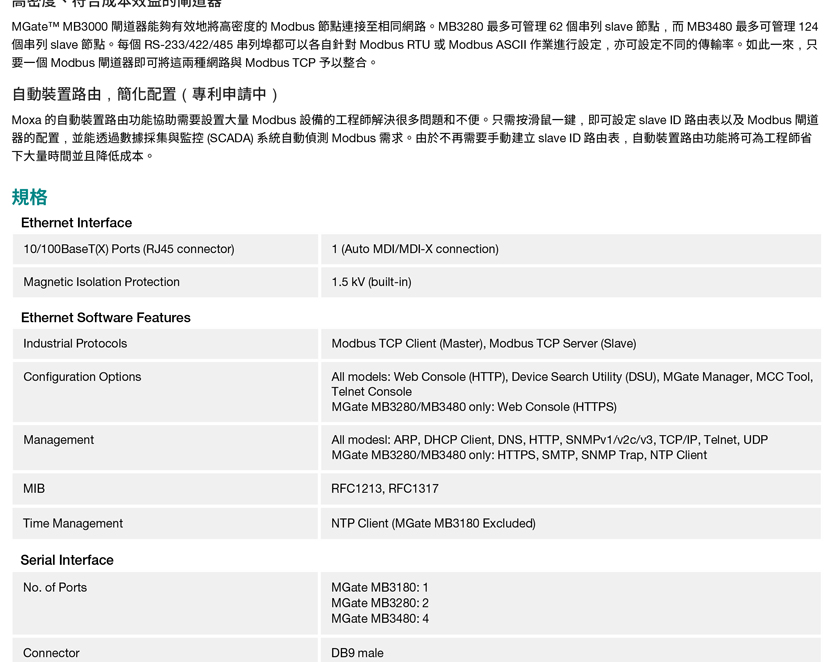Click the line ending 下大量時間並且降低成本
The image size is (830, 662).
coord(83,156)
